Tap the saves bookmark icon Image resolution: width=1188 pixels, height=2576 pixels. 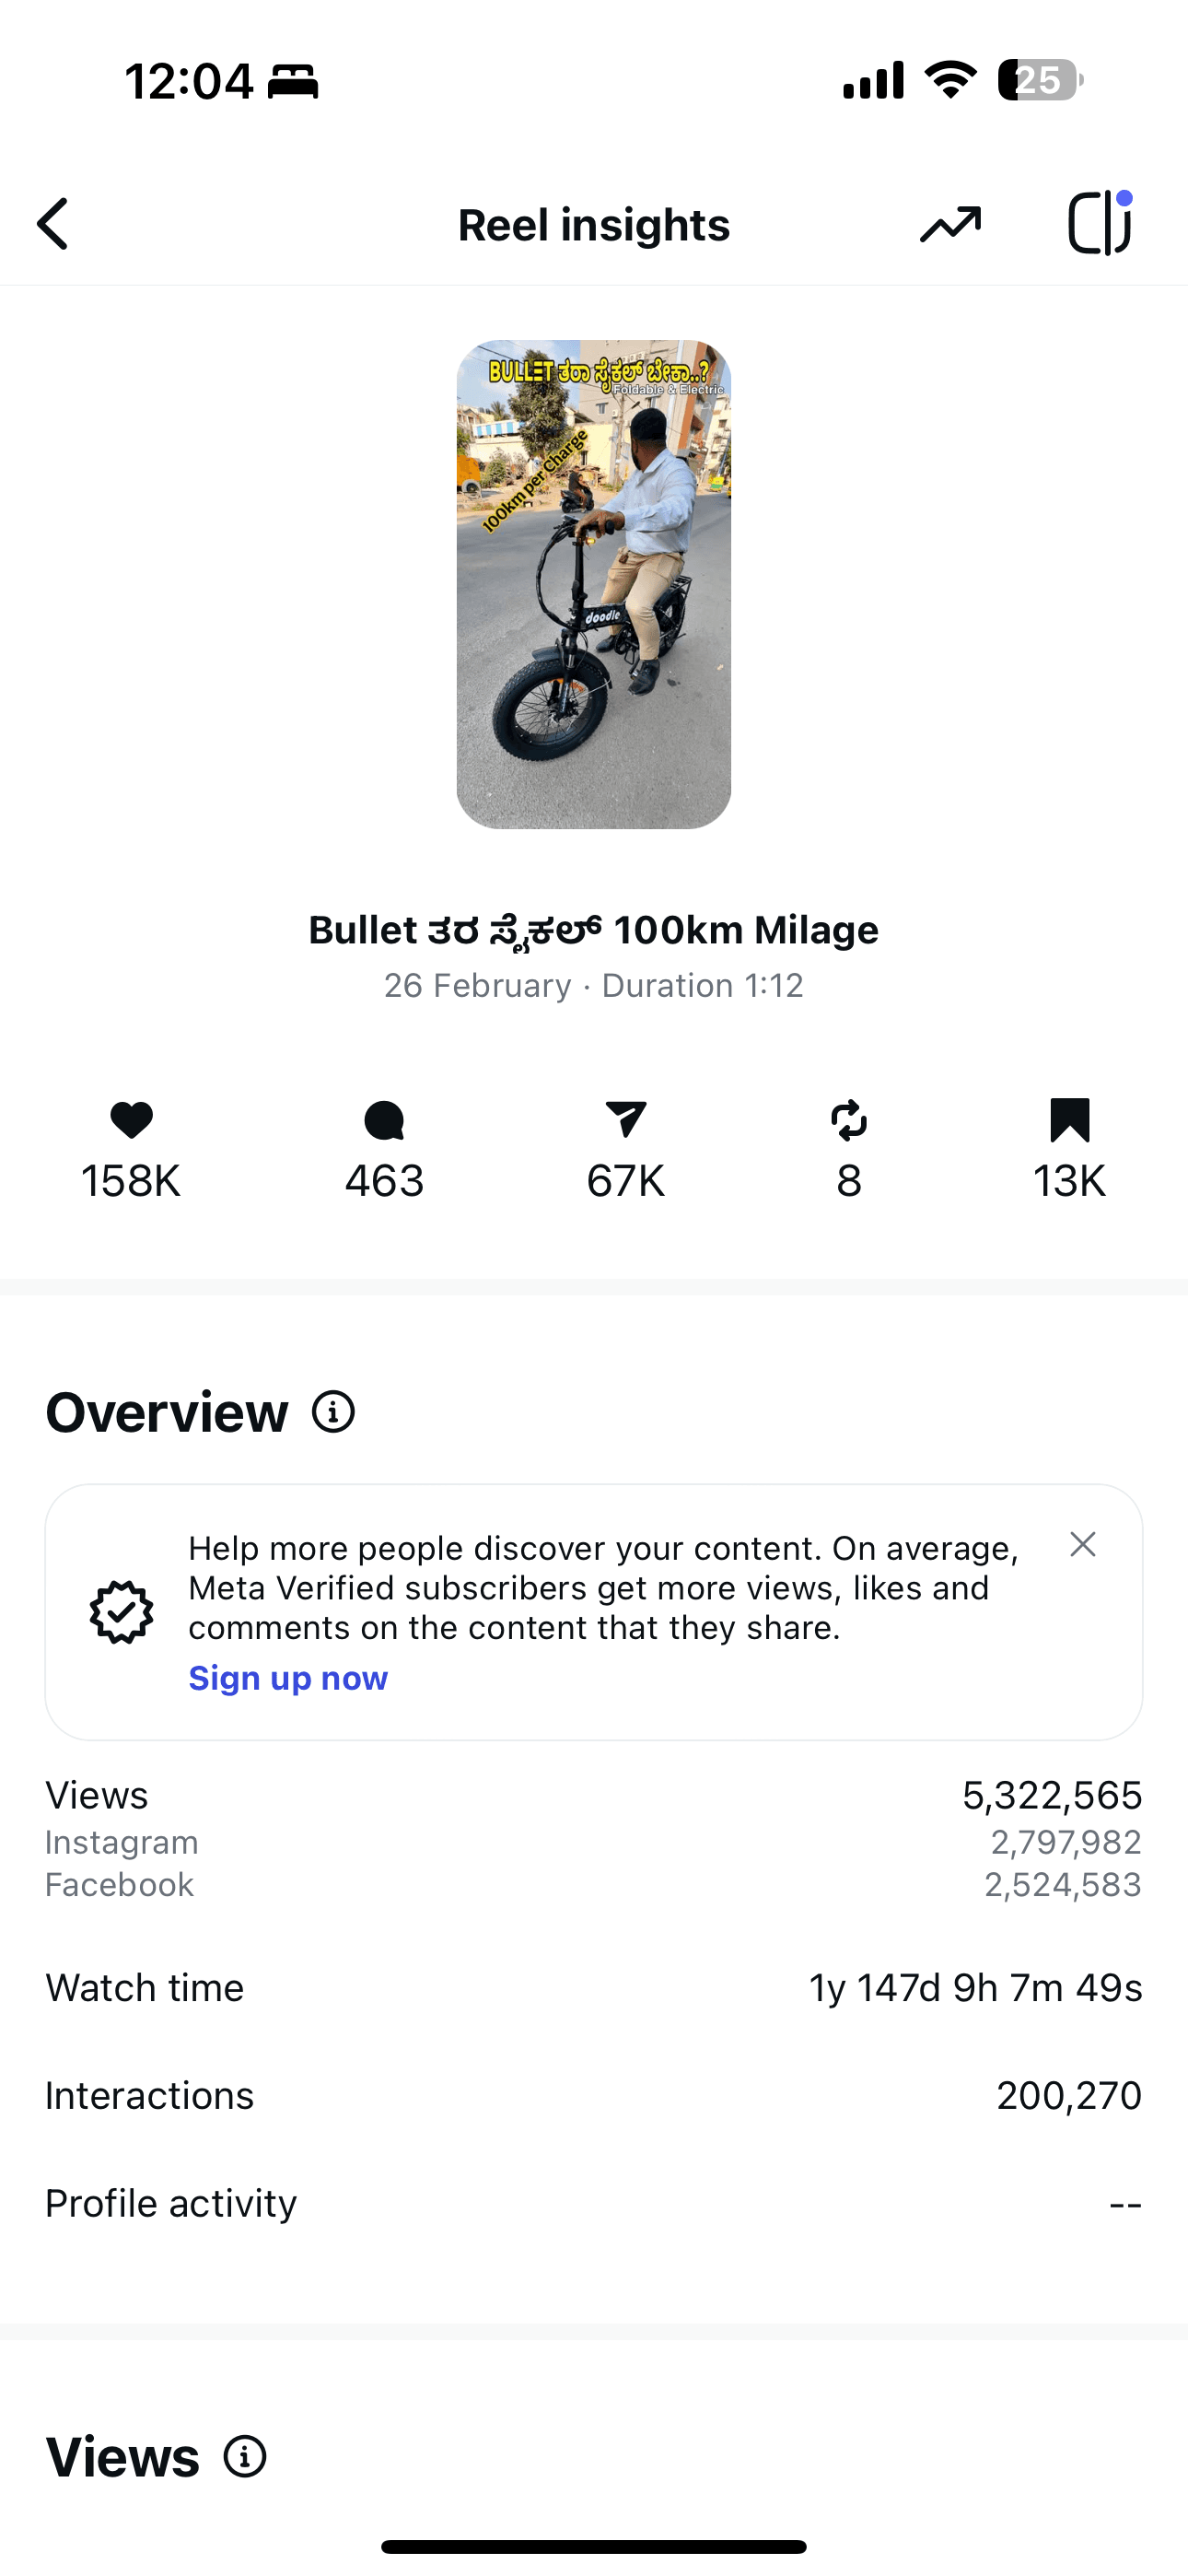pyautogui.click(x=1069, y=1120)
